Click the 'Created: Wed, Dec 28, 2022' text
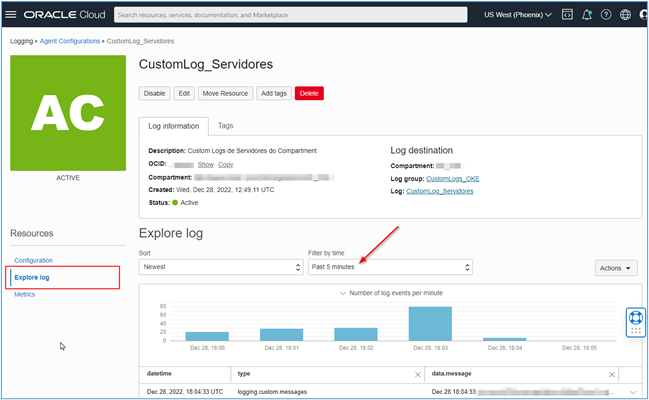 [x=211, y=190]
